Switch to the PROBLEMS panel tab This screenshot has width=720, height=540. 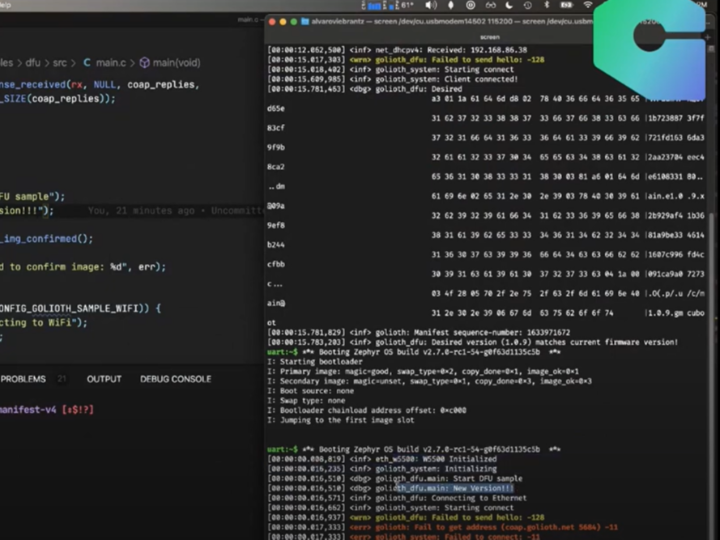point(23,379)
